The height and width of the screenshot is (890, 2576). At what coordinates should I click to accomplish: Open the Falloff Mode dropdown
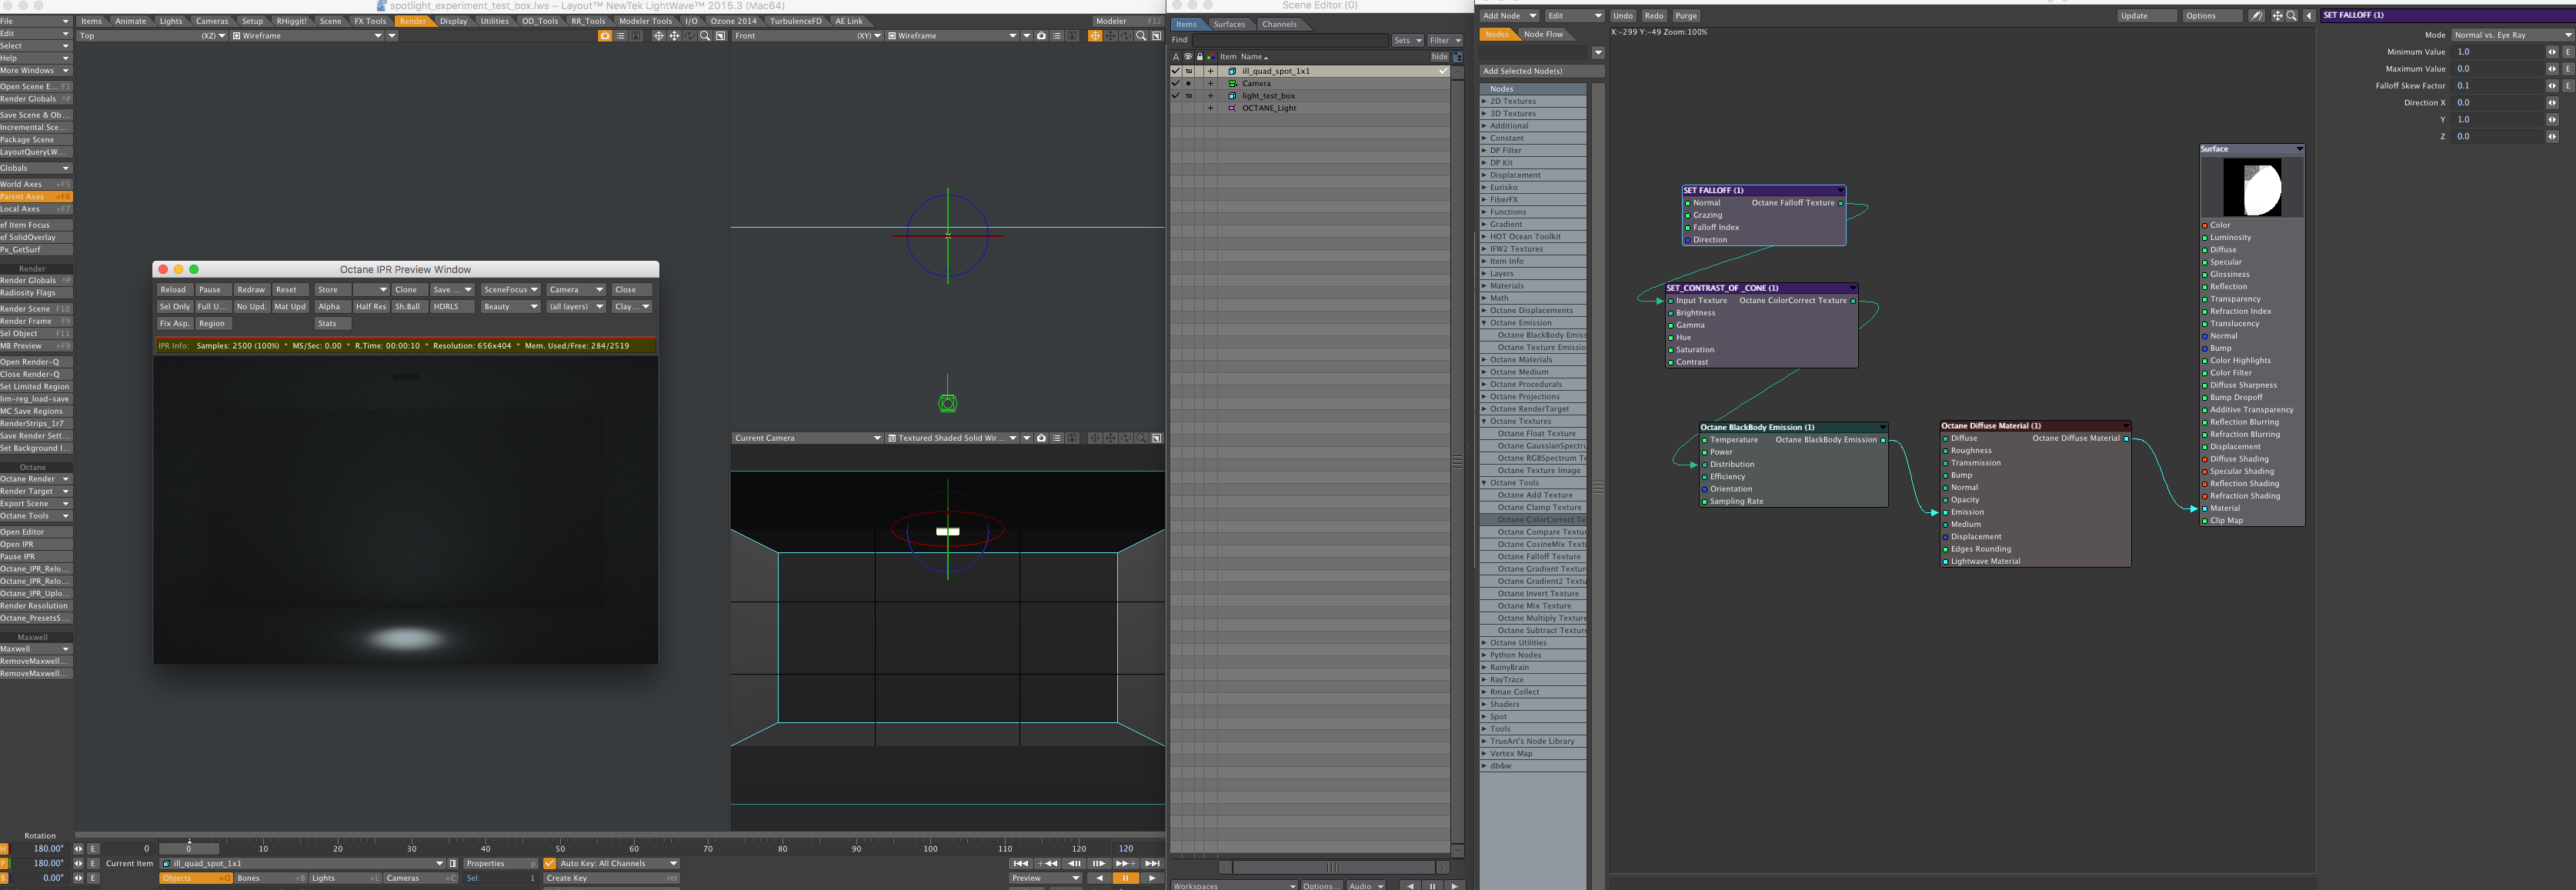(x=2511, y=35)
